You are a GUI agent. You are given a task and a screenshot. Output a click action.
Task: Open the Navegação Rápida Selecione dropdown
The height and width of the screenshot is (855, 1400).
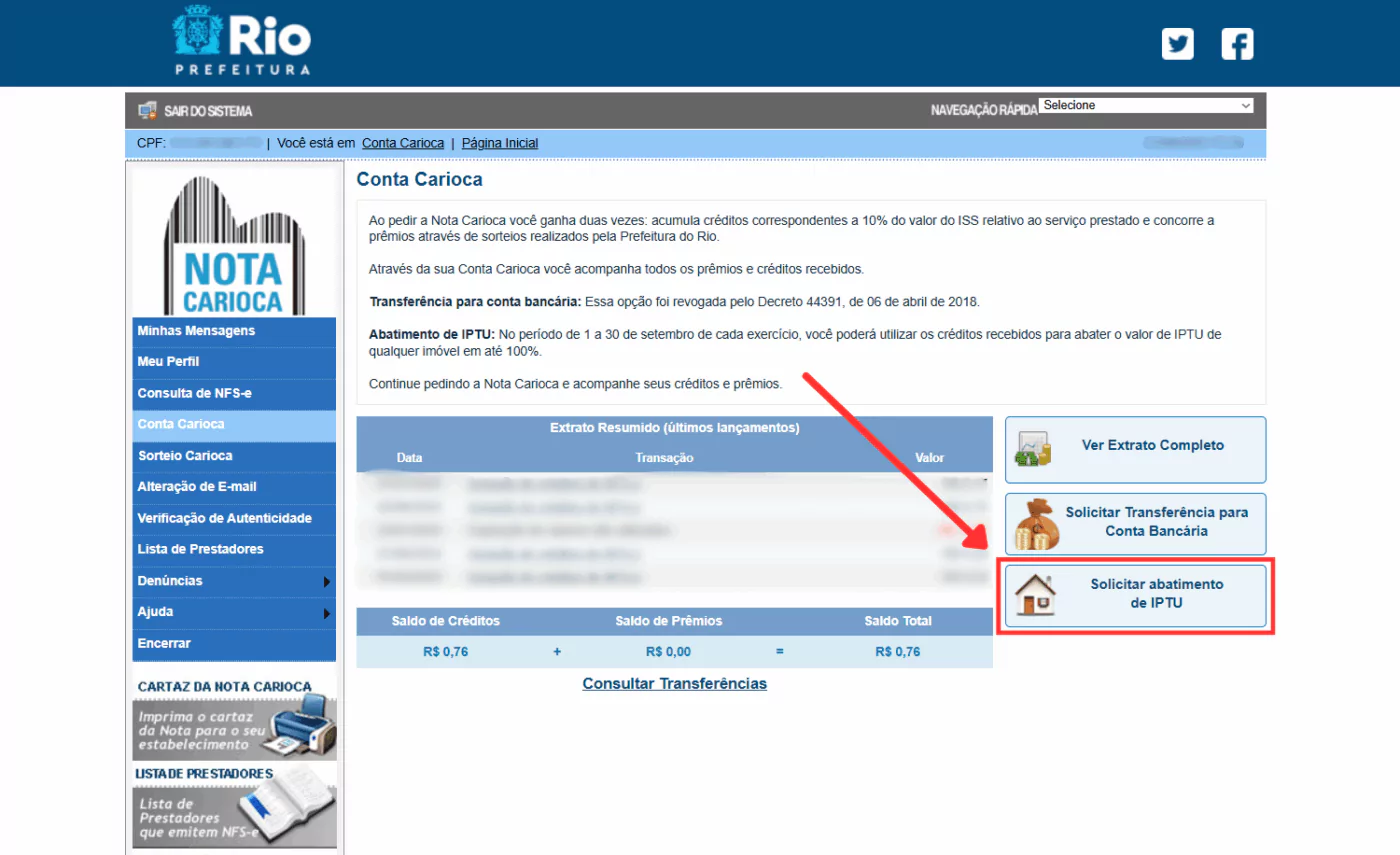coord(1146,104)
